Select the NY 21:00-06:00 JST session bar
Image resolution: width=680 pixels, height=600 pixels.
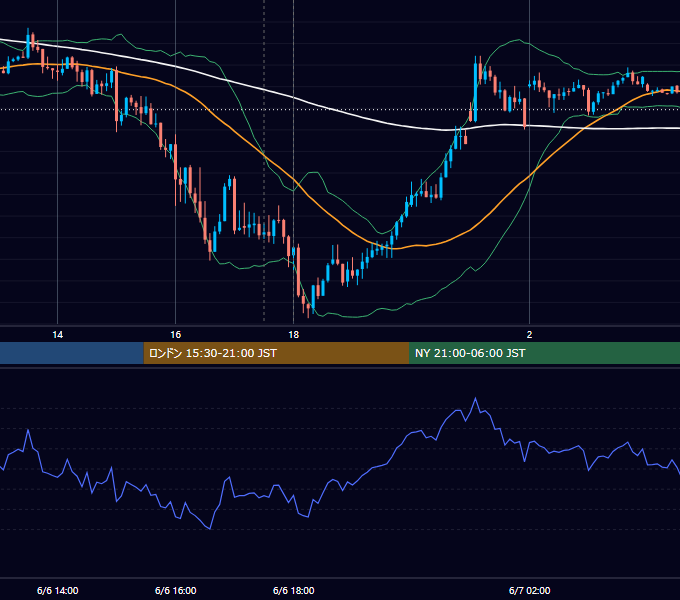click(x=544, y=353)
